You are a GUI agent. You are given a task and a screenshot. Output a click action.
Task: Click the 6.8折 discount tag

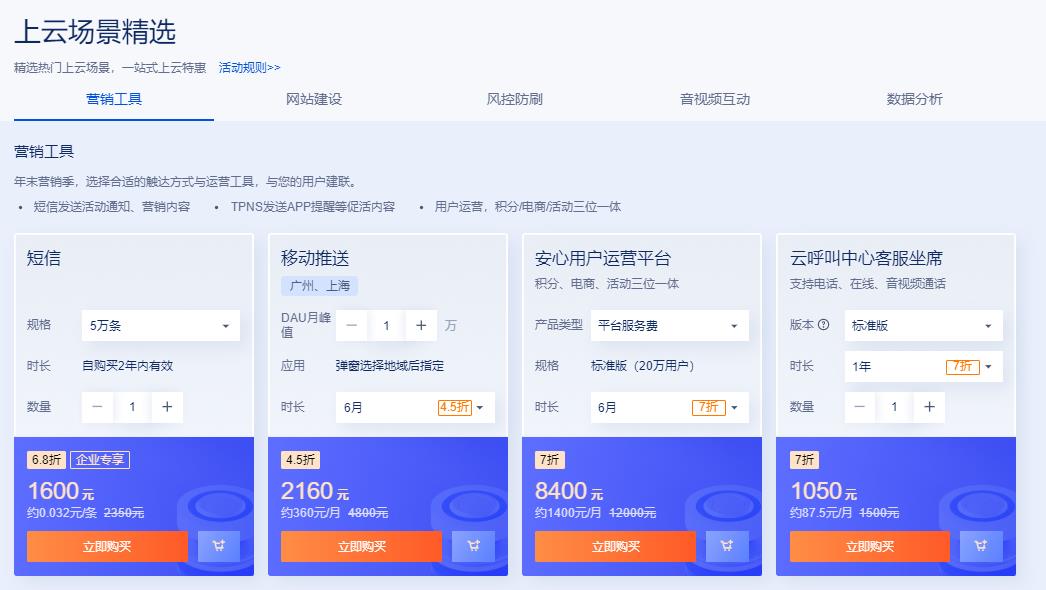click(47, 460)
